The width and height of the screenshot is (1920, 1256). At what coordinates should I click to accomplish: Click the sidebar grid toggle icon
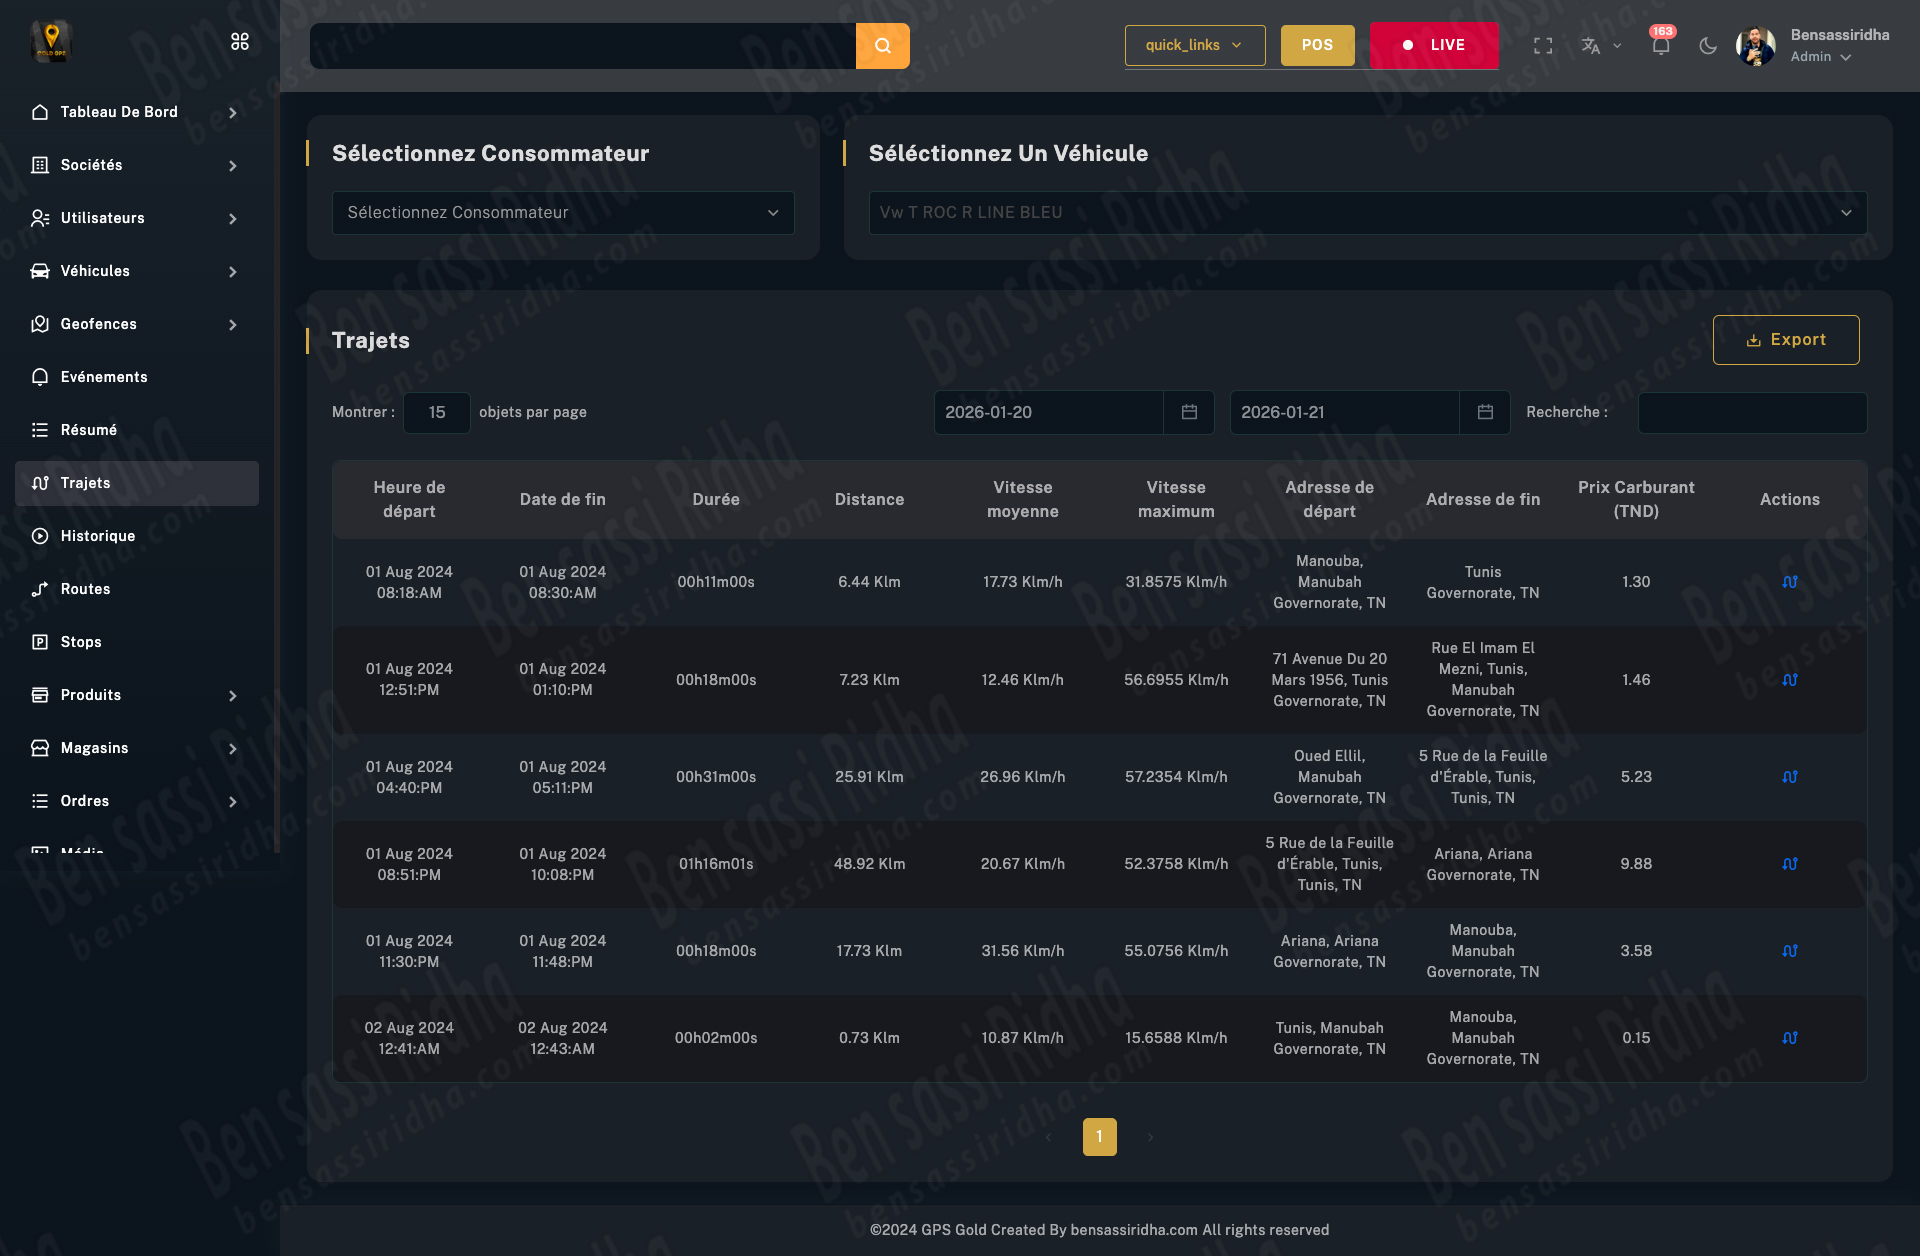pyautogui.click(x=240, y=41)
